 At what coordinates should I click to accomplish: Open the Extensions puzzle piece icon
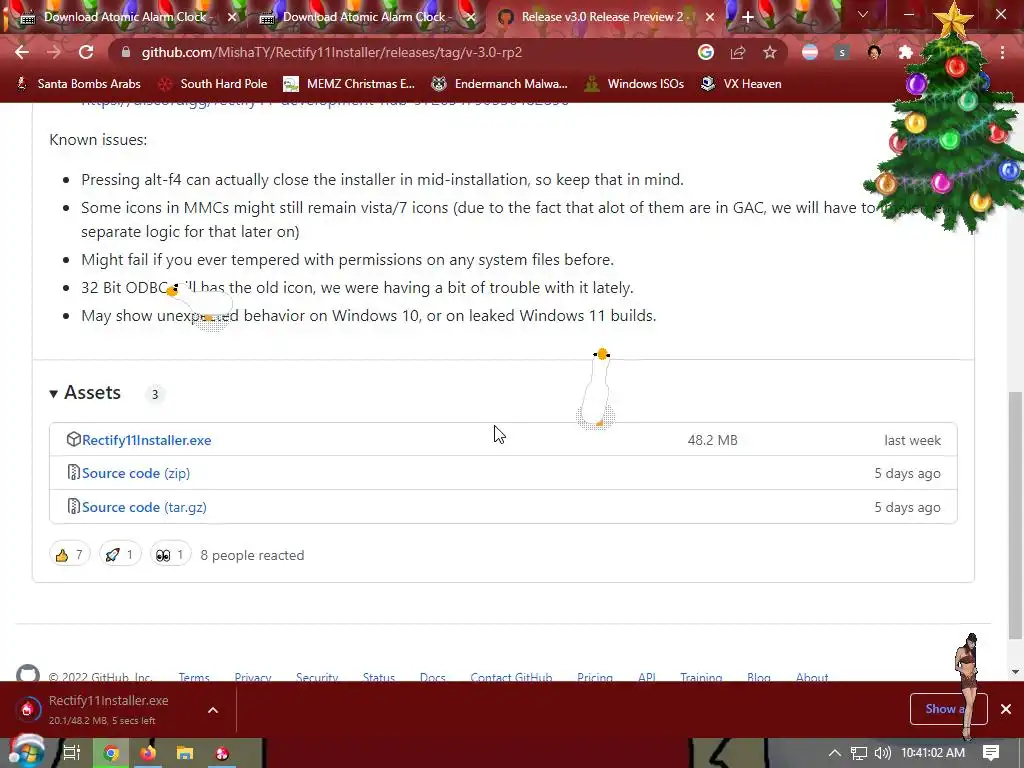tap(906, 52)
